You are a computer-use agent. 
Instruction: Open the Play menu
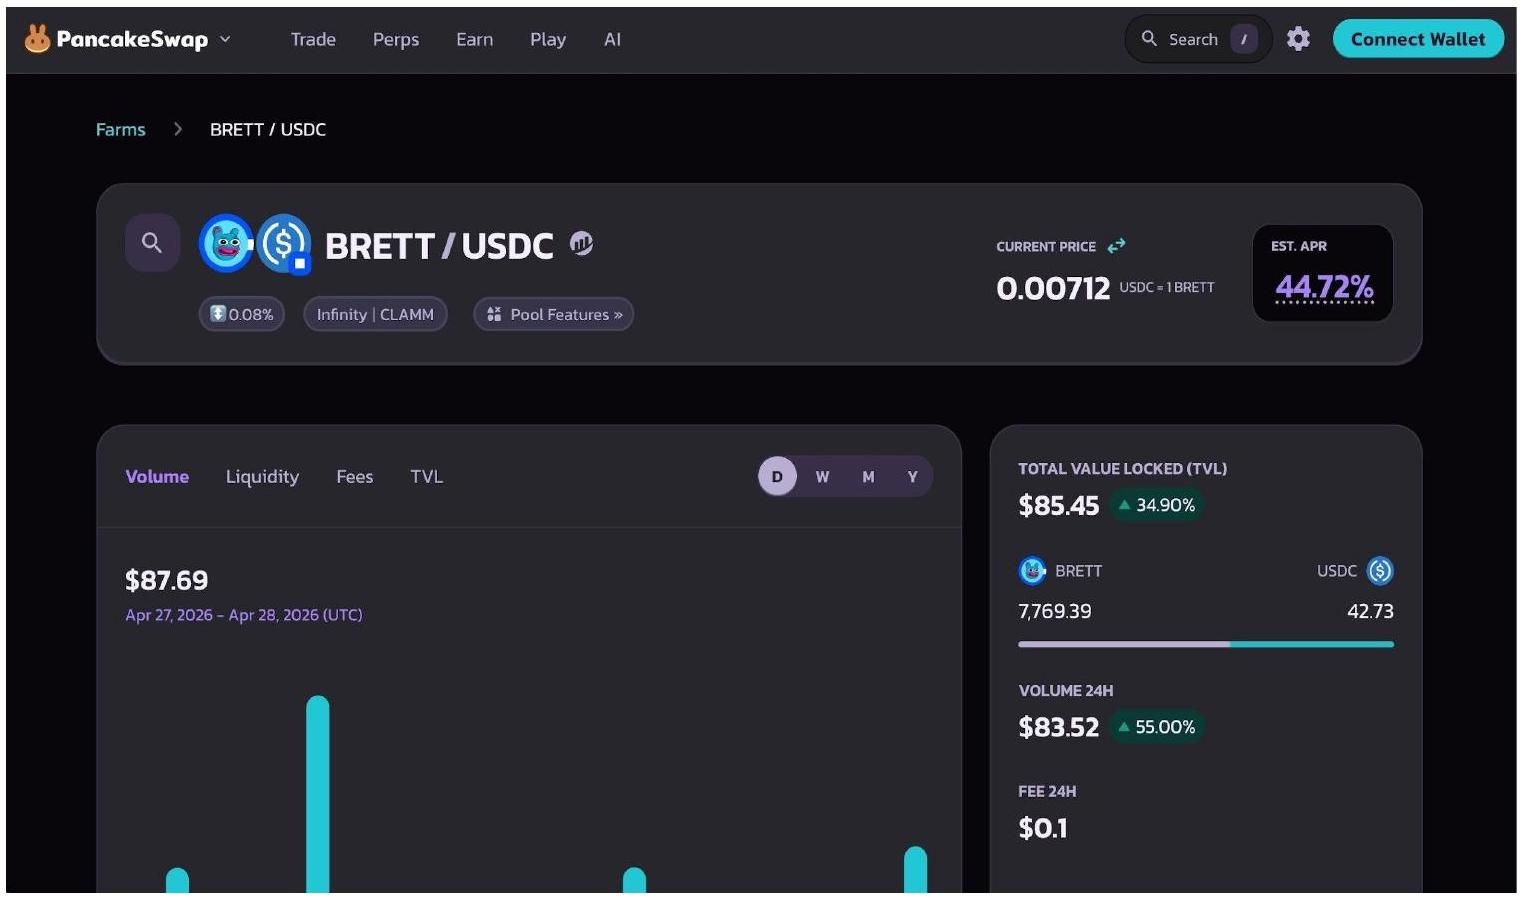(x=548, y=39)
